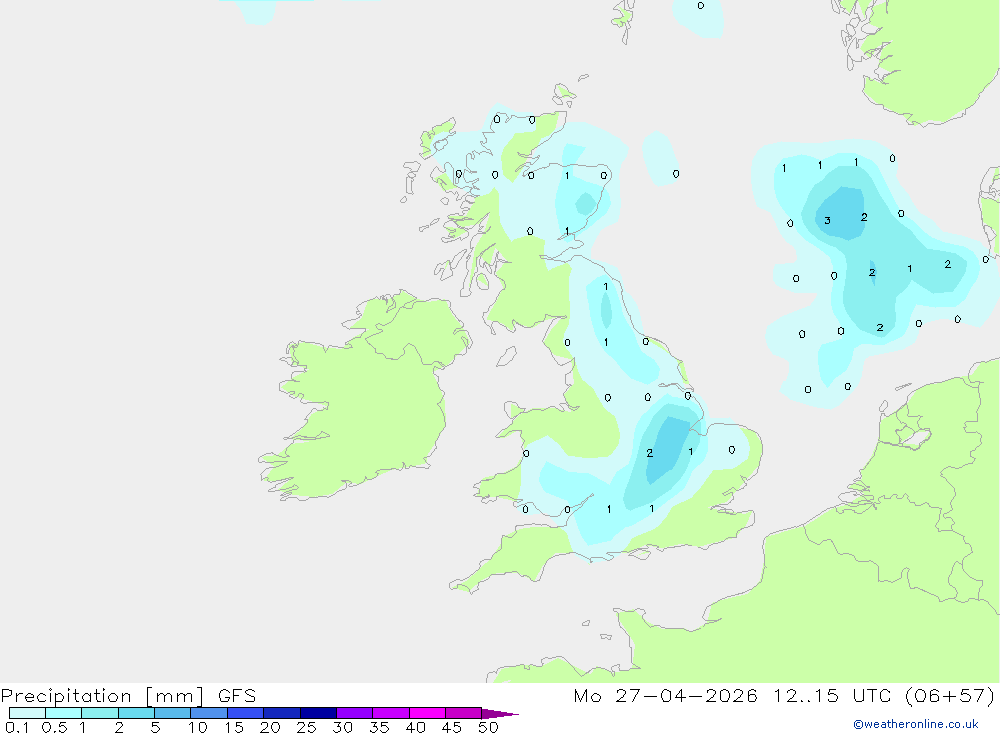Click the '3' precipitation value in the North Sea
Image resolution: width=1000 pixels, height=733 pixels.
click(827, 221)
